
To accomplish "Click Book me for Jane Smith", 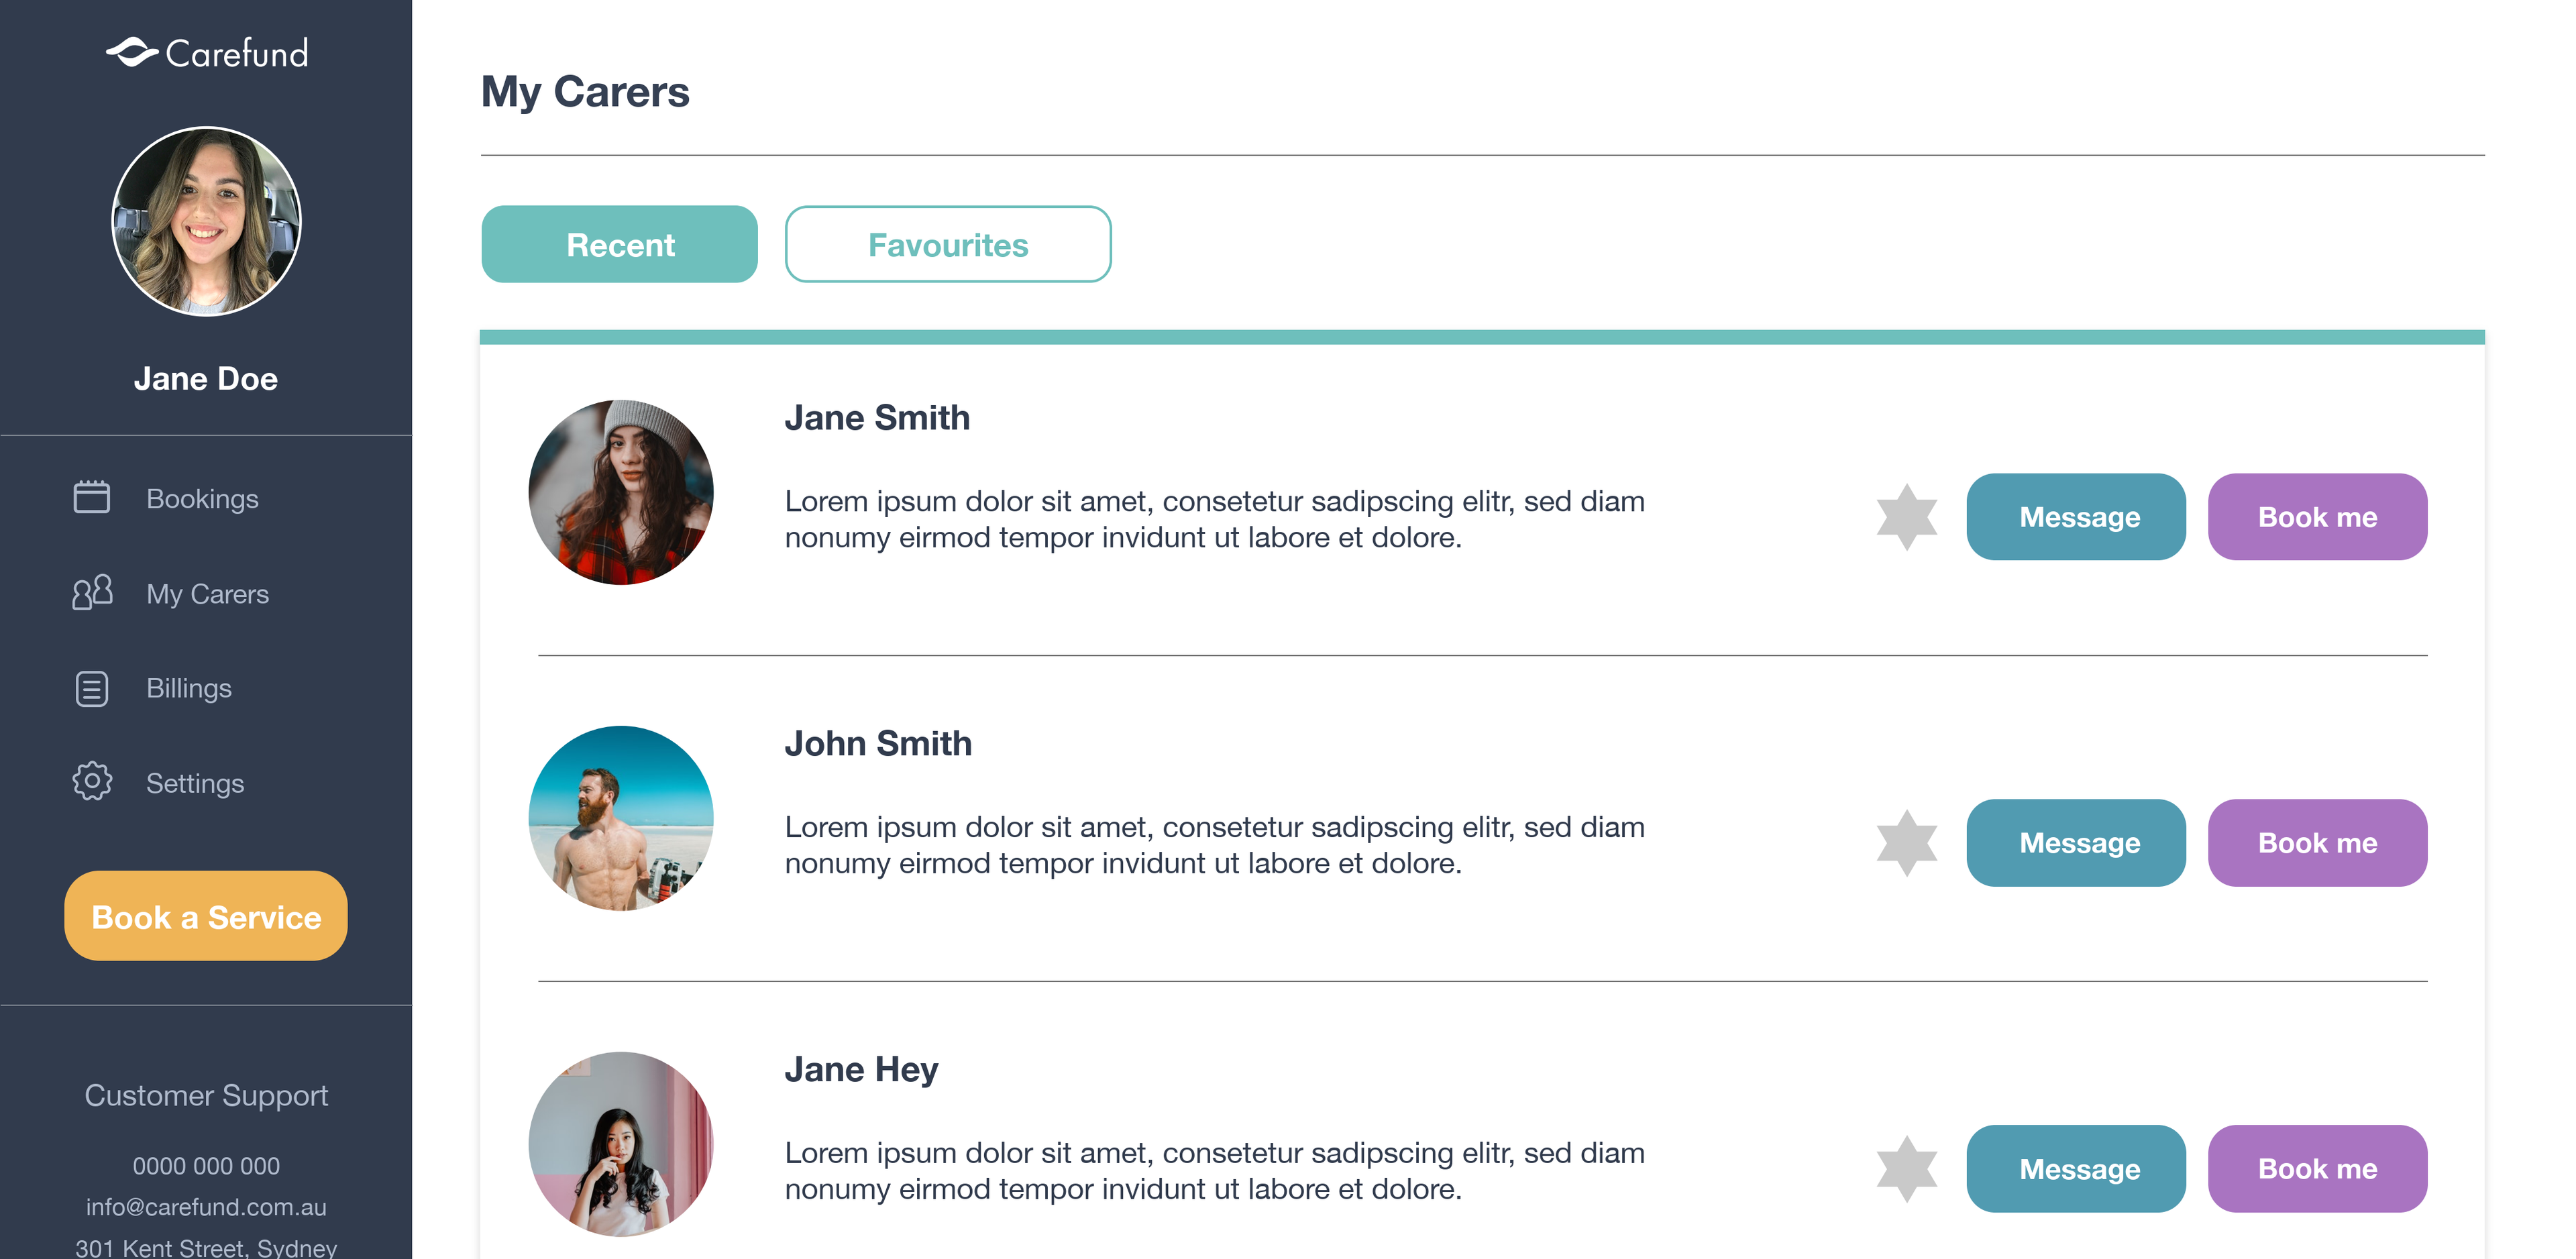I will (x=2316, y=517).
